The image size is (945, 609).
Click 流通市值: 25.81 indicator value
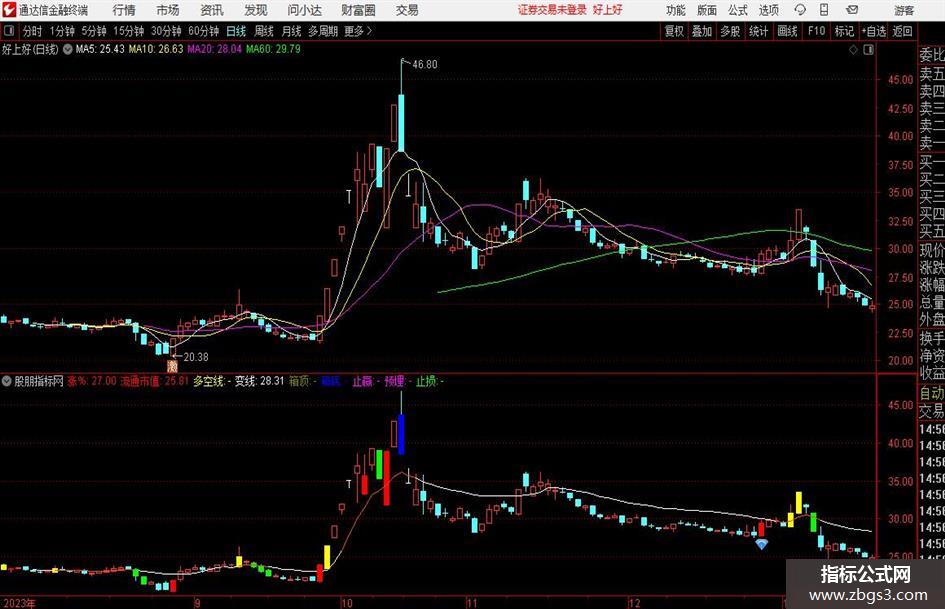(x=154, y=381)
